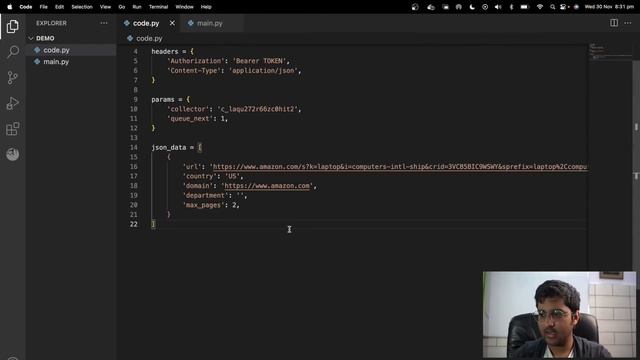The width and height of the screenshot is (640, 360).
Task: Open Explorer panel more actions ellipsis
Action: pos(104,23)
